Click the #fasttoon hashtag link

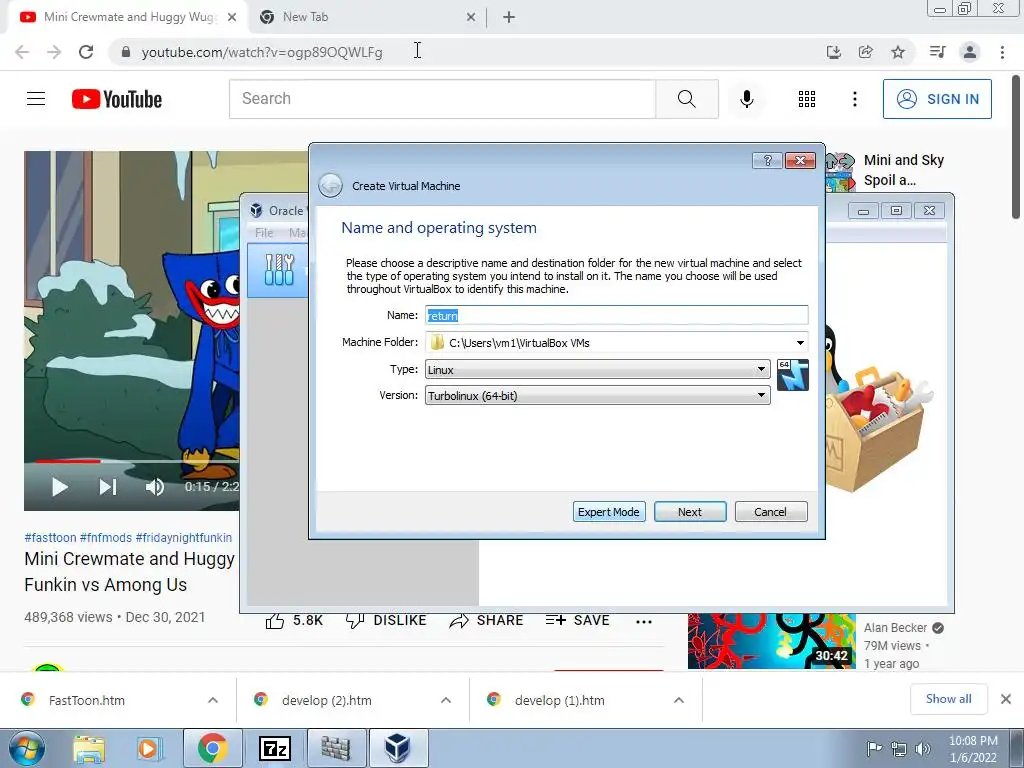(x=50, y=537)
